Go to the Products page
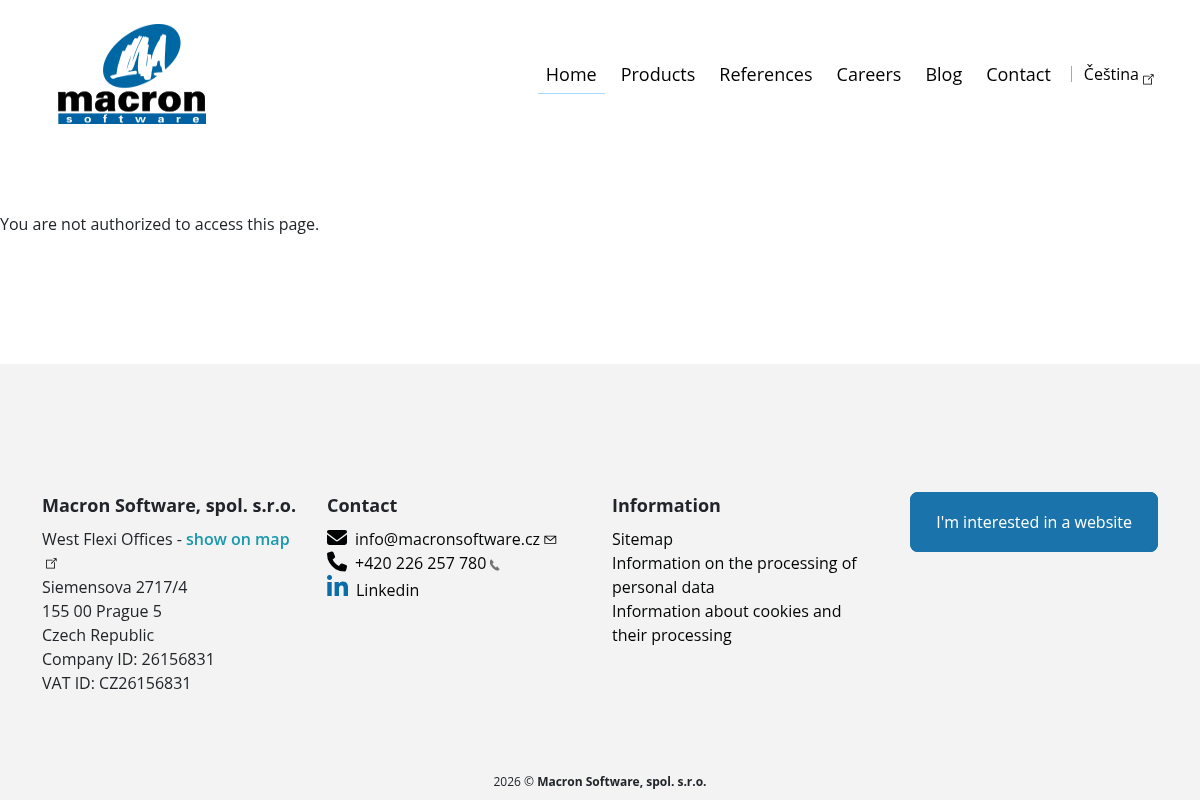 tap(658, 74)
